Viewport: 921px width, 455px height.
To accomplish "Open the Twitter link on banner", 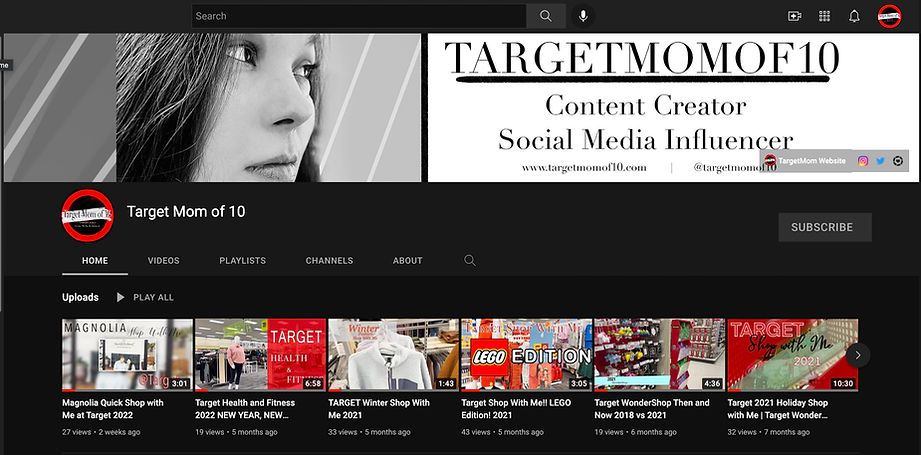I will 880,161.
